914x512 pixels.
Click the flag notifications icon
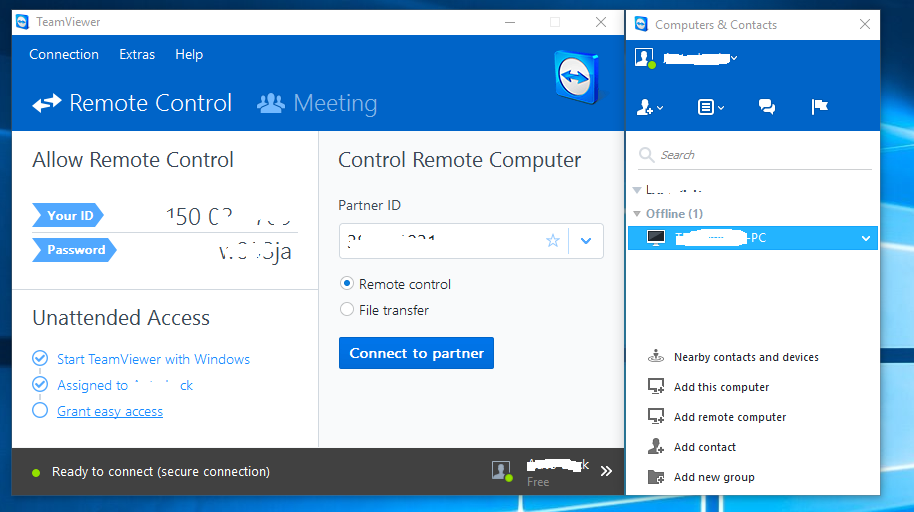[820, 107]
